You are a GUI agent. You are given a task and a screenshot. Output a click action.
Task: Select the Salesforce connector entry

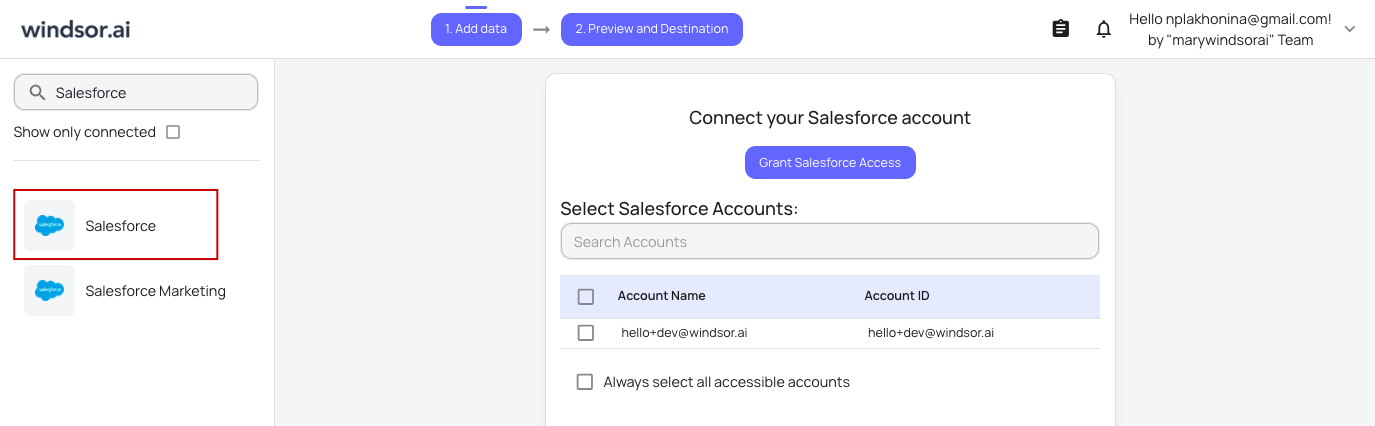point(116,225)
